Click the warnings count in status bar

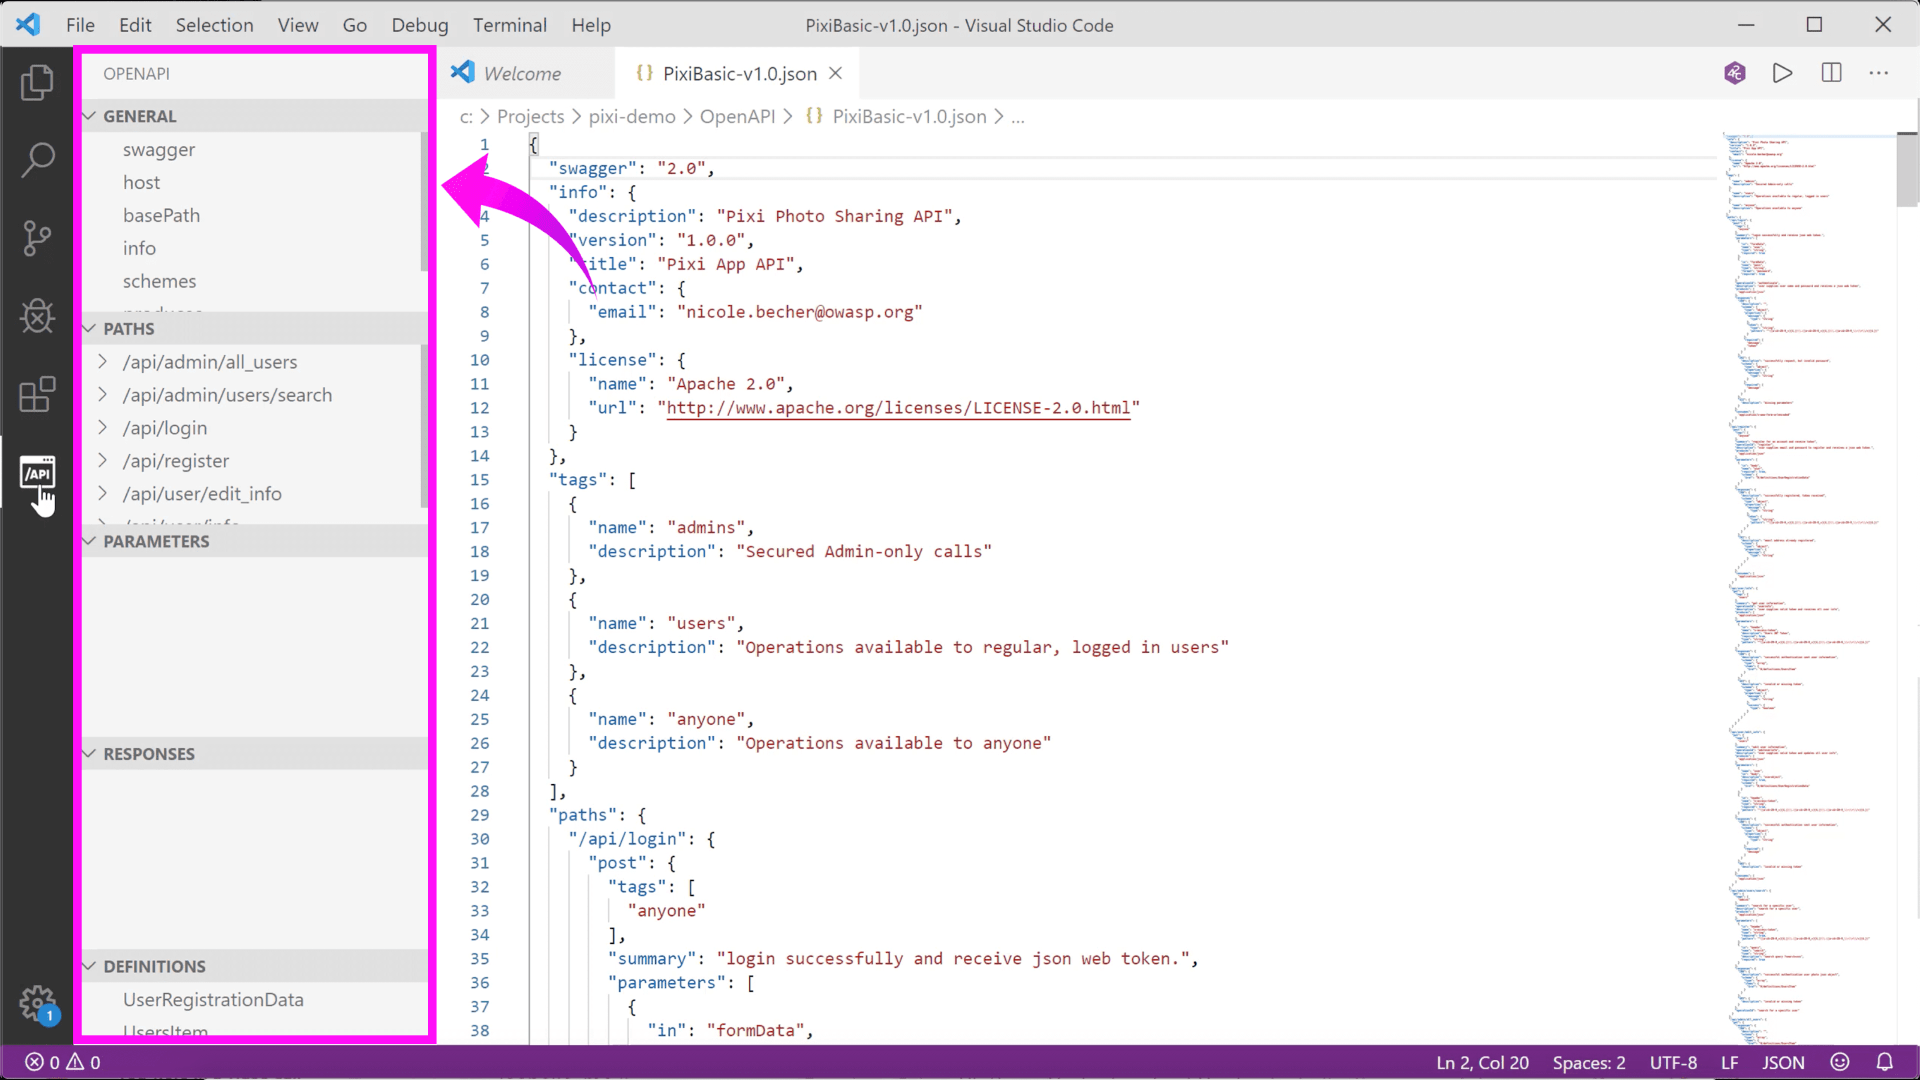click(x=83, y=1062)
